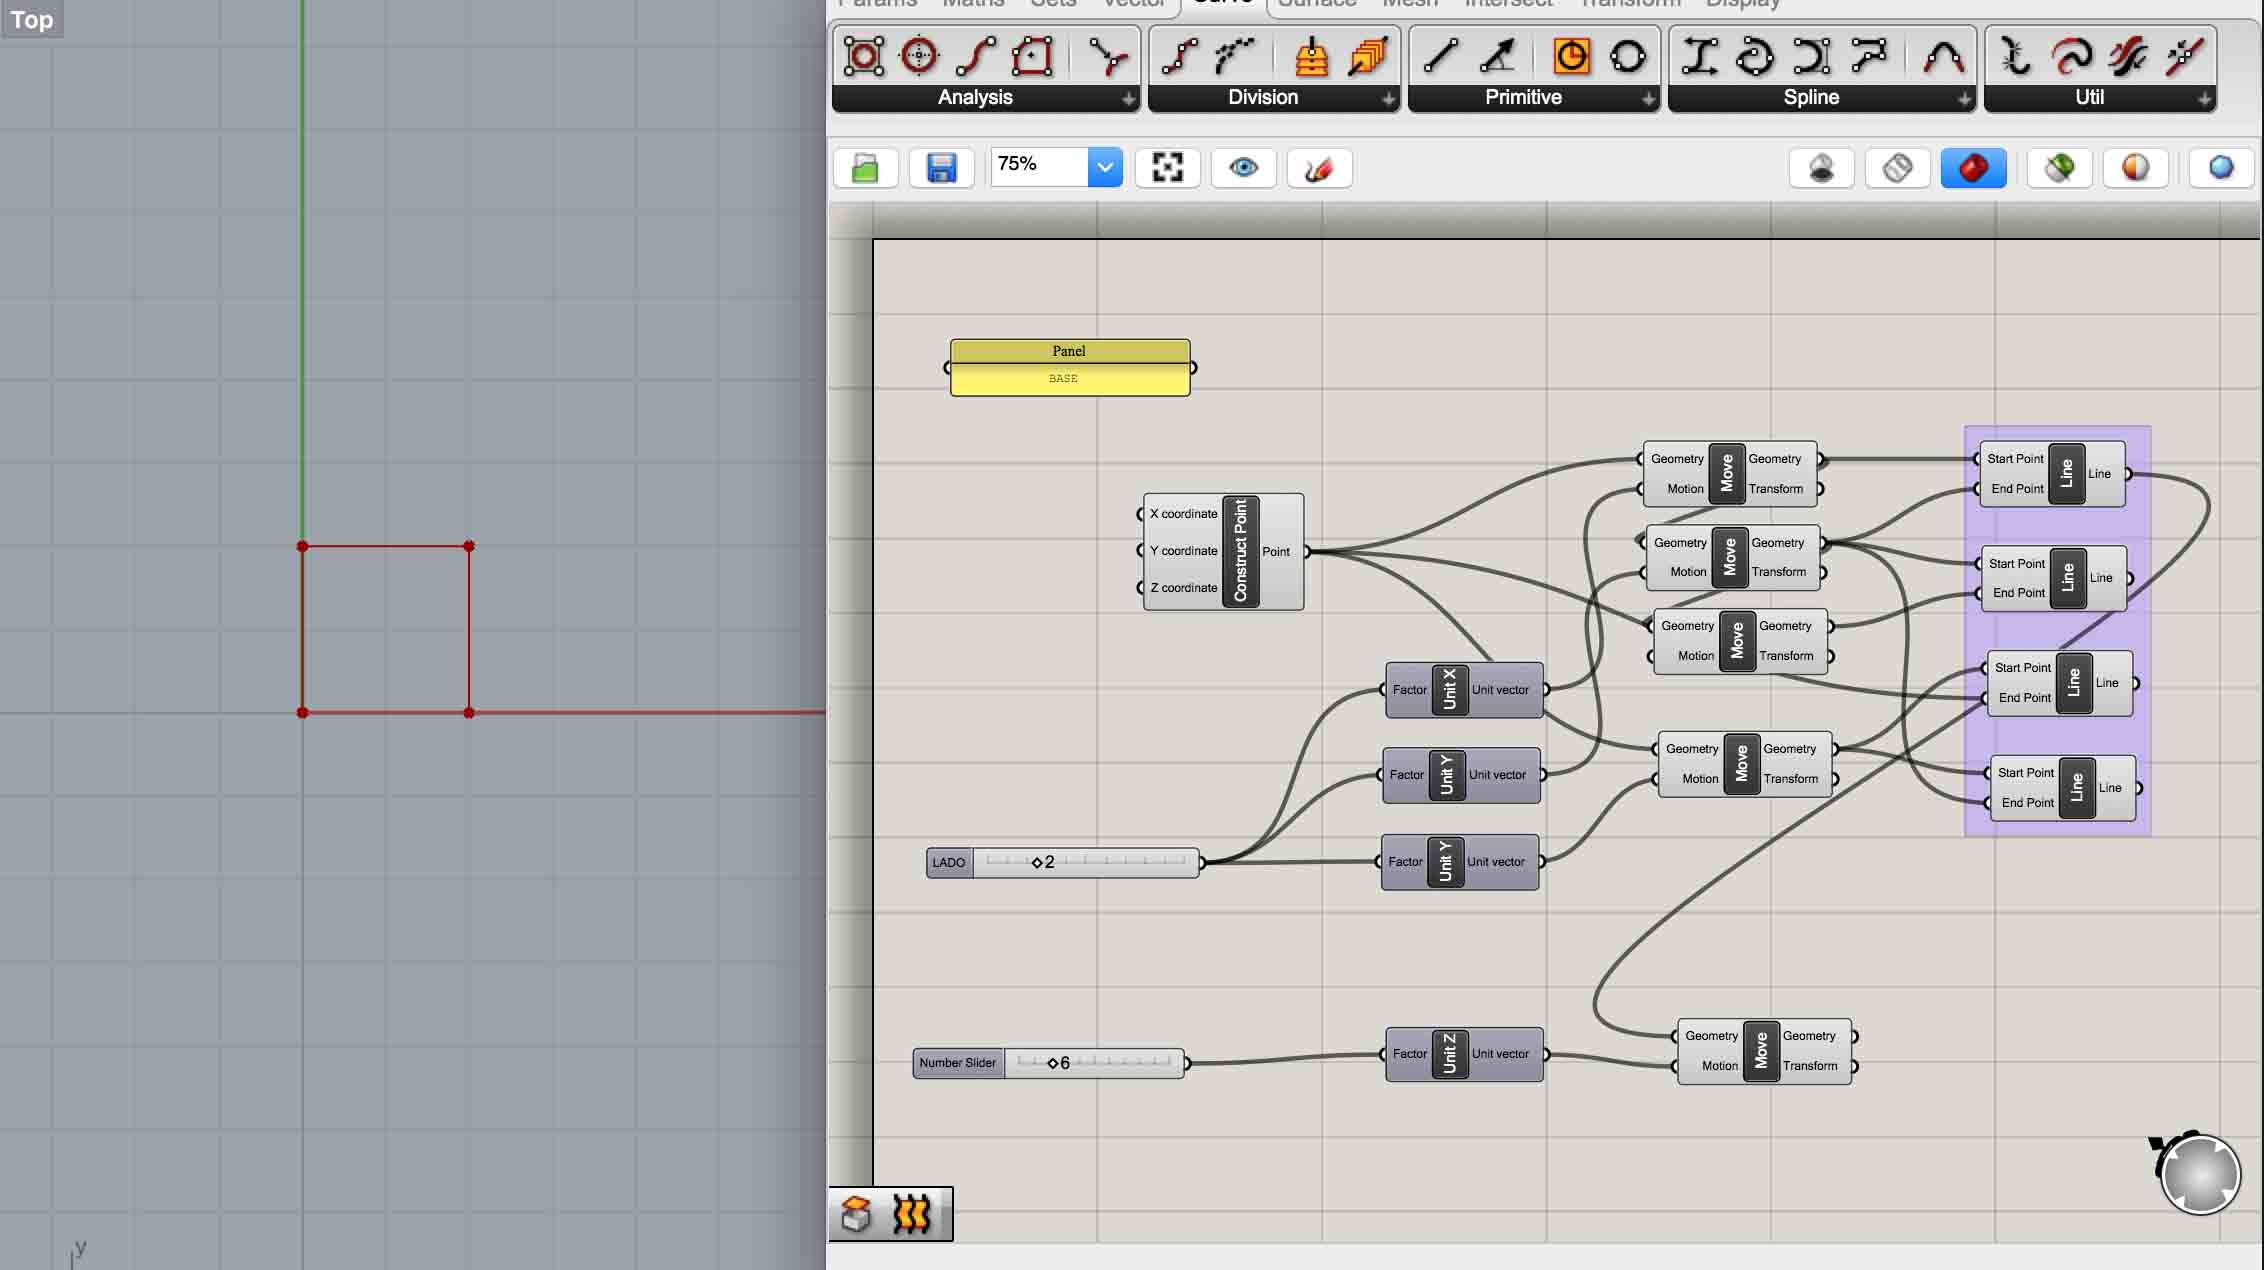Select the orange stacked frames Division icon

pyautogui.click(x=1367, y=56)
